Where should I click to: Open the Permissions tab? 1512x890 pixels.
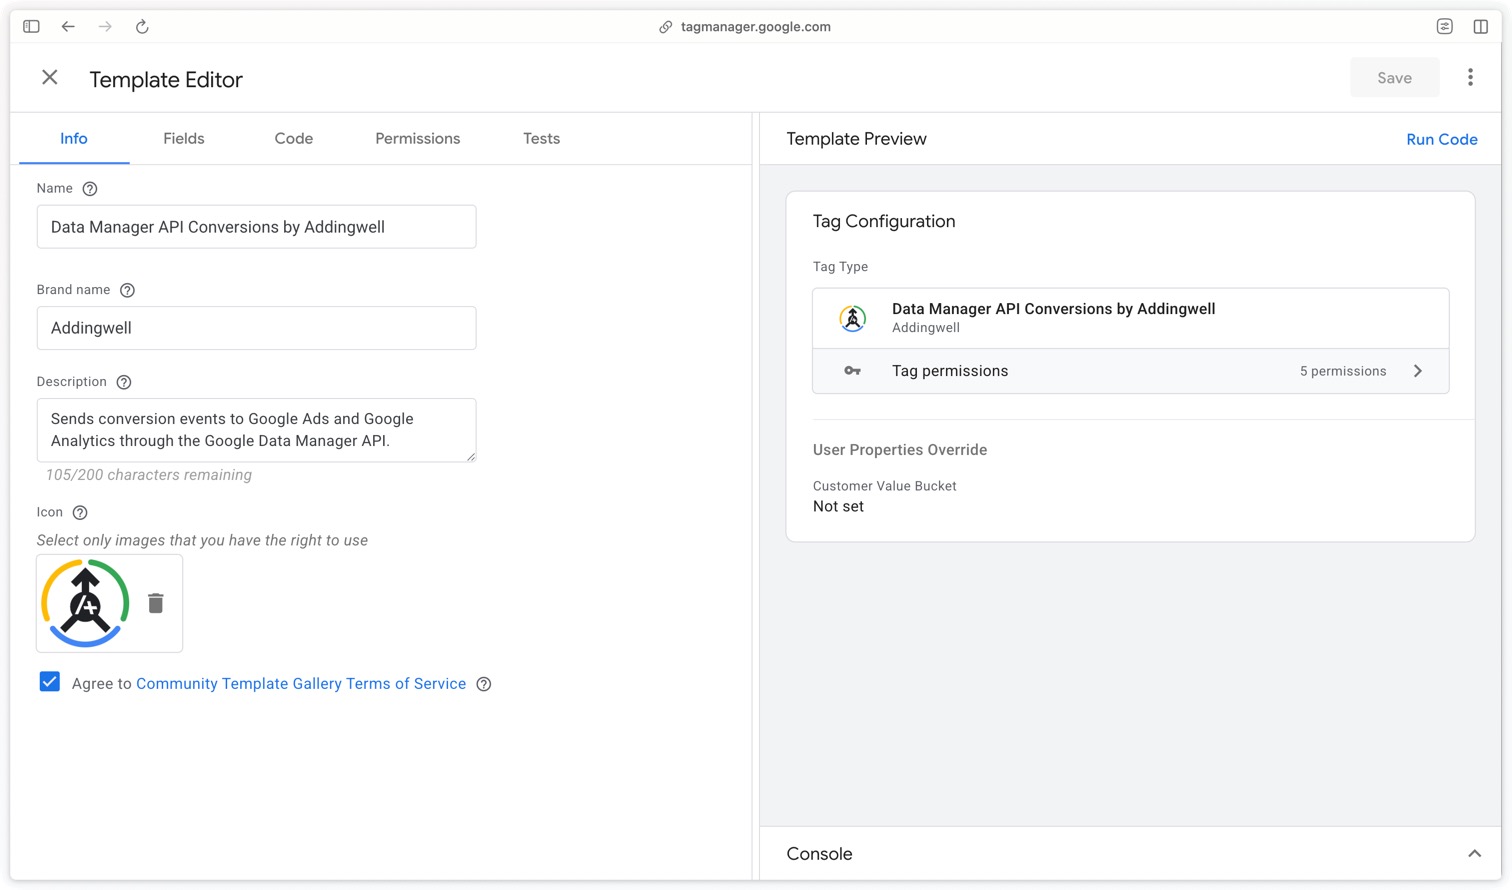(418, 139)
